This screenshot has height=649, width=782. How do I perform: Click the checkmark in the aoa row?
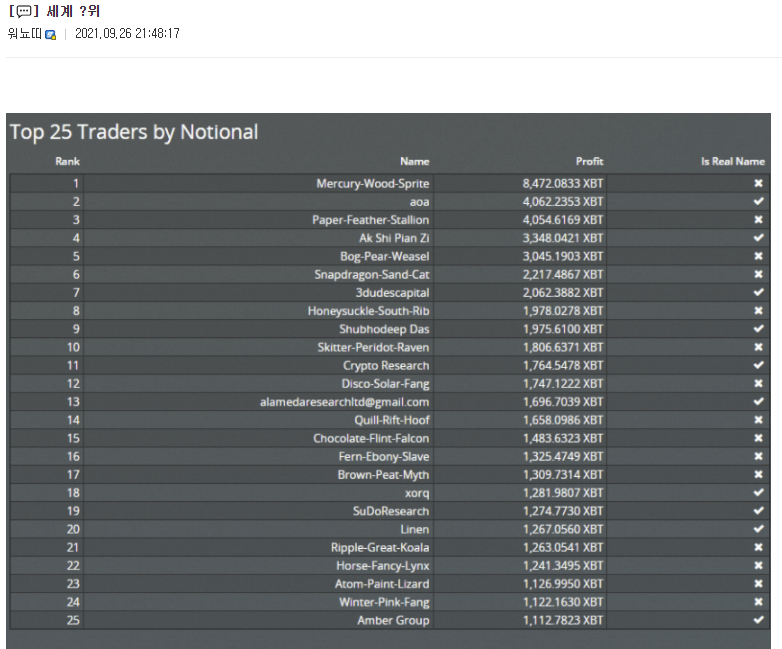[758, 201]
